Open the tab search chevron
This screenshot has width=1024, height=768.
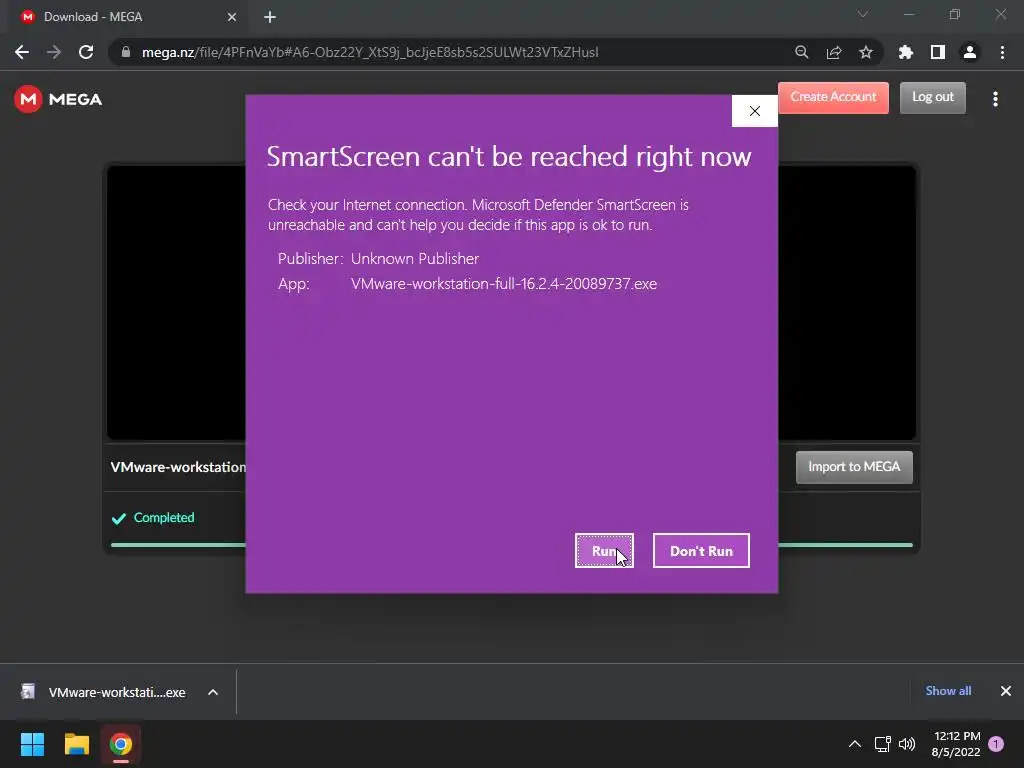click(863, 14)
